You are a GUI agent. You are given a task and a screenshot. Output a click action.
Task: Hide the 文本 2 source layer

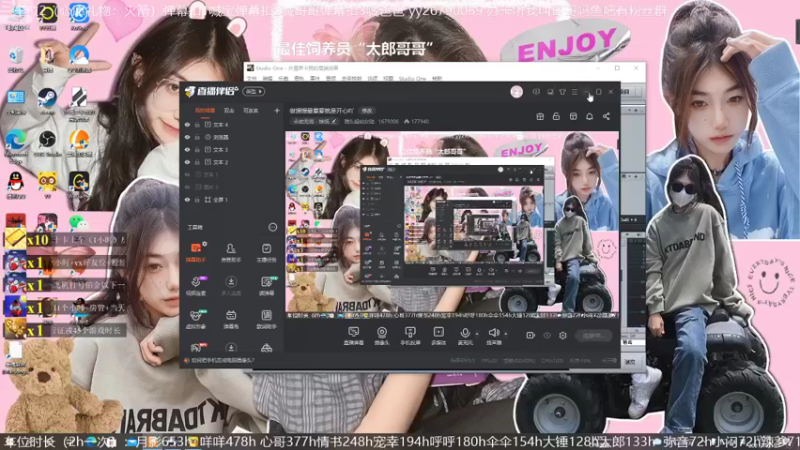(x=187, y=162)
